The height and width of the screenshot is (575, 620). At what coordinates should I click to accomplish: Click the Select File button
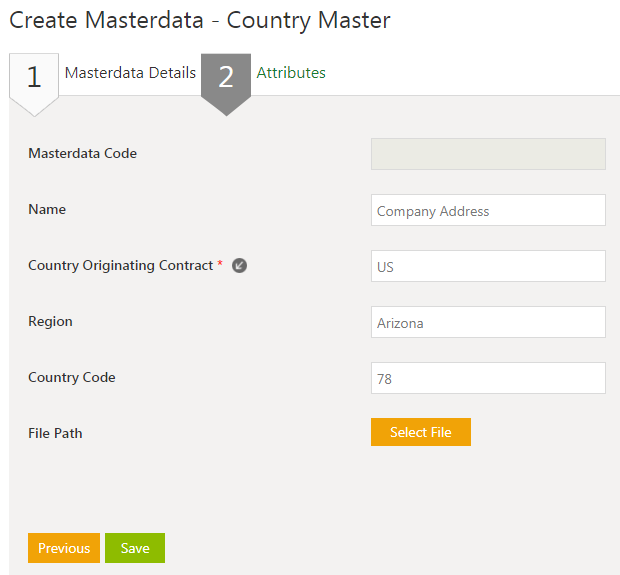pos(420,432)
